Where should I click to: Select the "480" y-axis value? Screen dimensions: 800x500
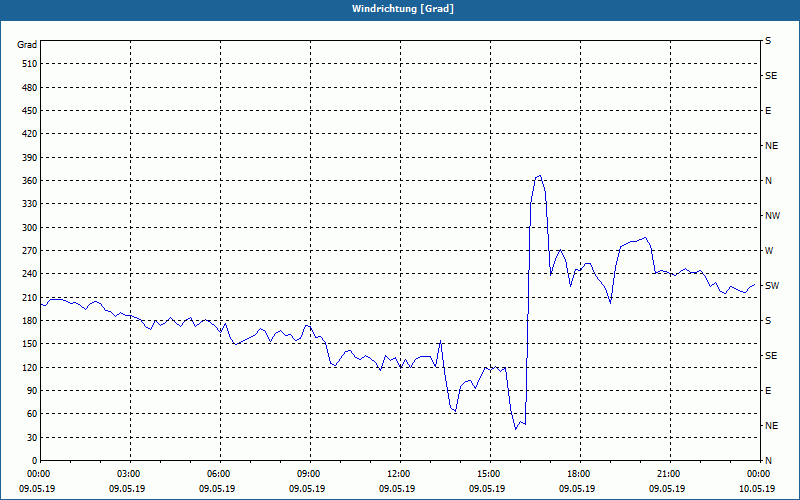coord(30,88)
